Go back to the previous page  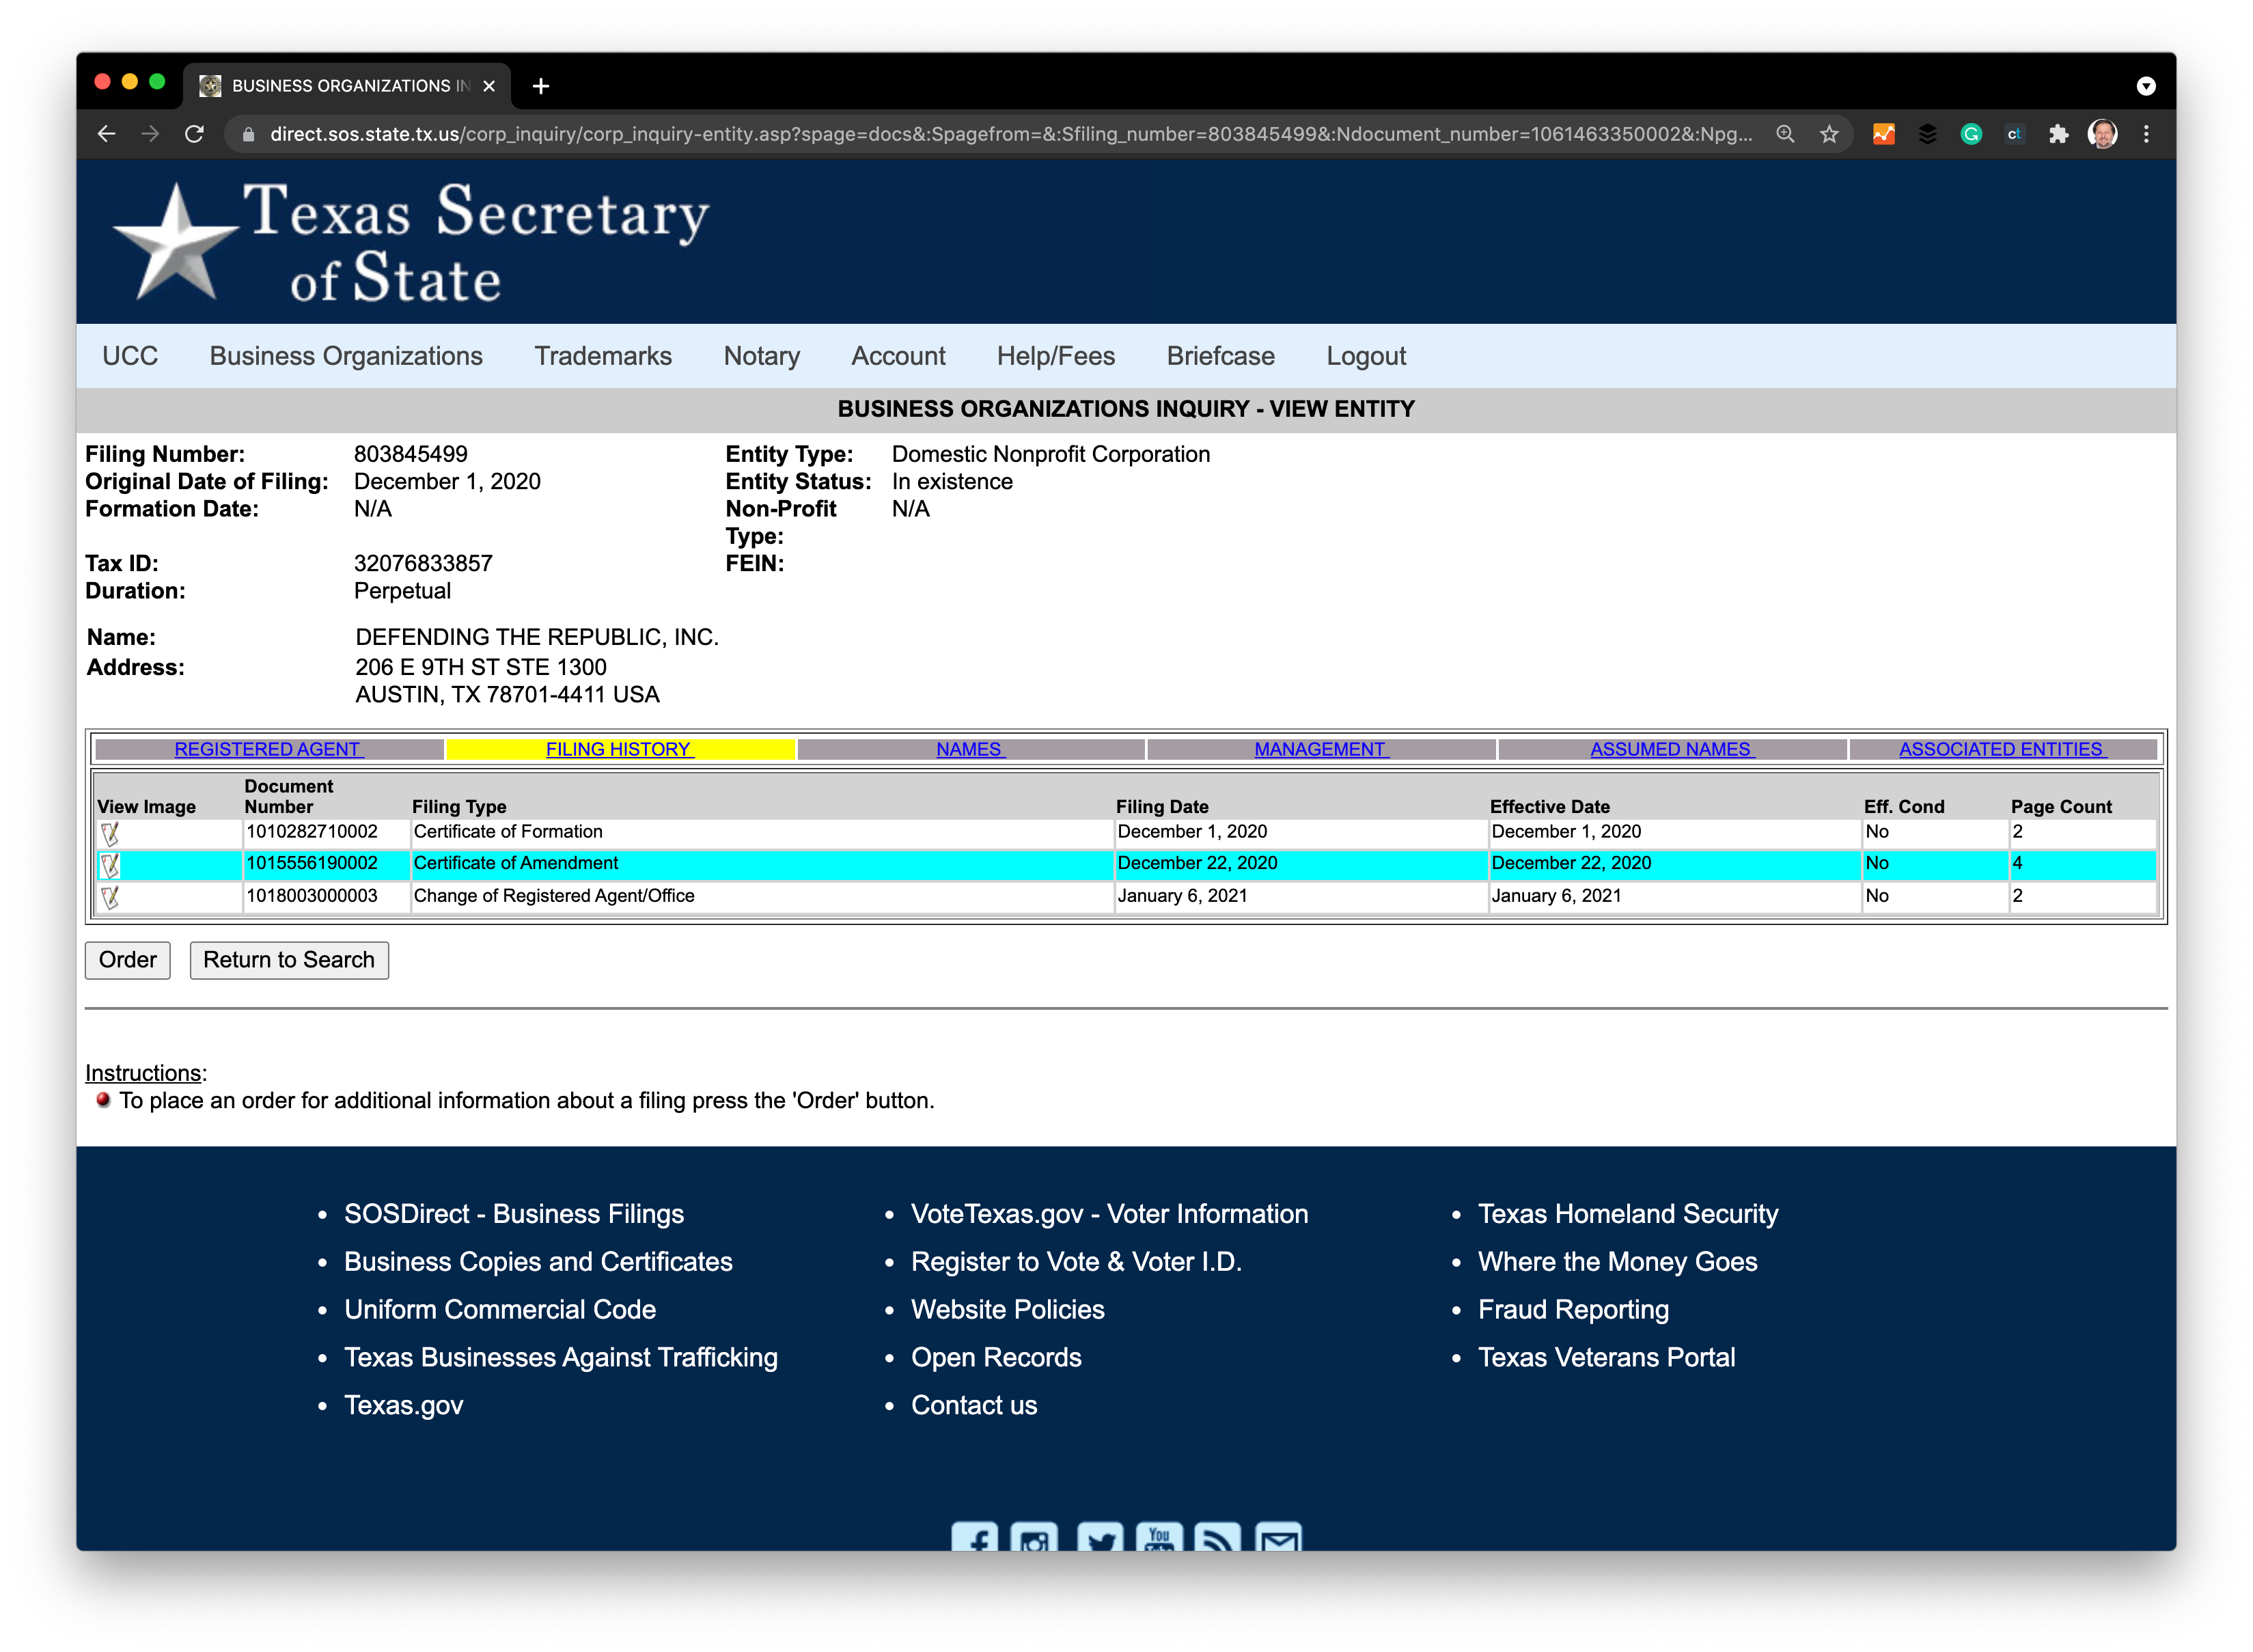point(106,134)
